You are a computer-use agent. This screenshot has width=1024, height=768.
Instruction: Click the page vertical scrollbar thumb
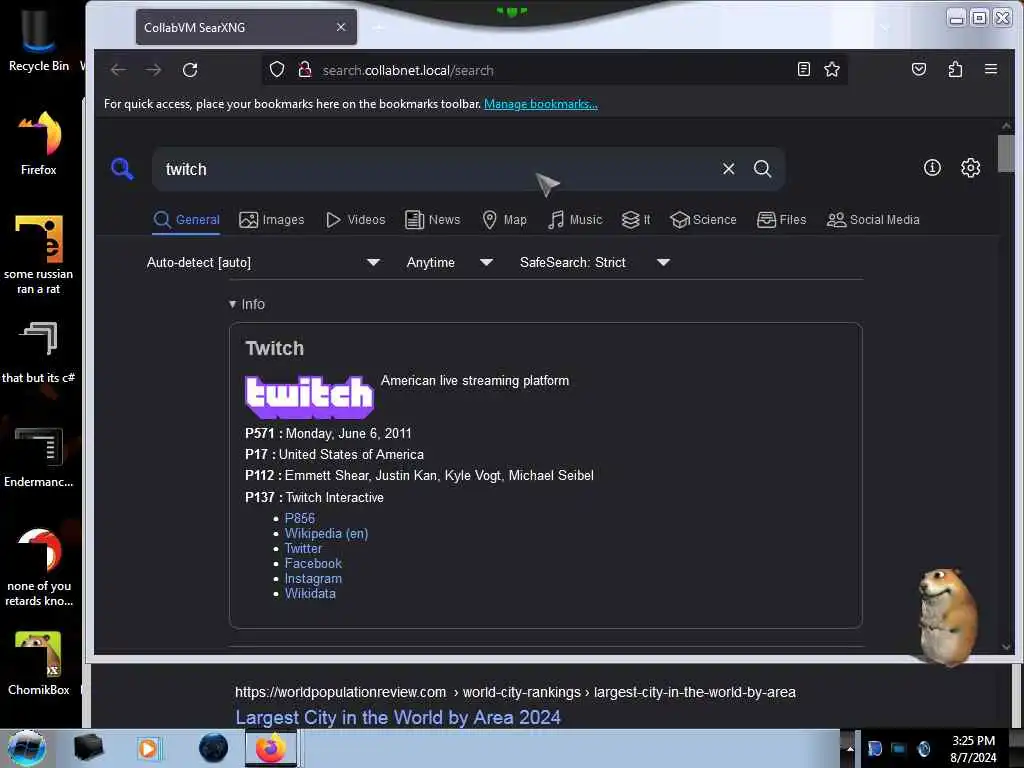click(x=1006, y=154)
